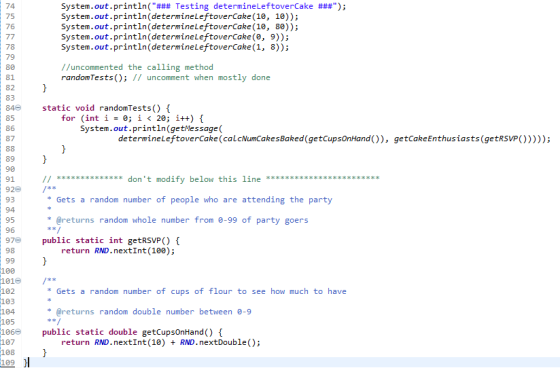The image size is (560, 368).
Task: Click '@returns random whole number from 0-99' line
Action: 178,220
